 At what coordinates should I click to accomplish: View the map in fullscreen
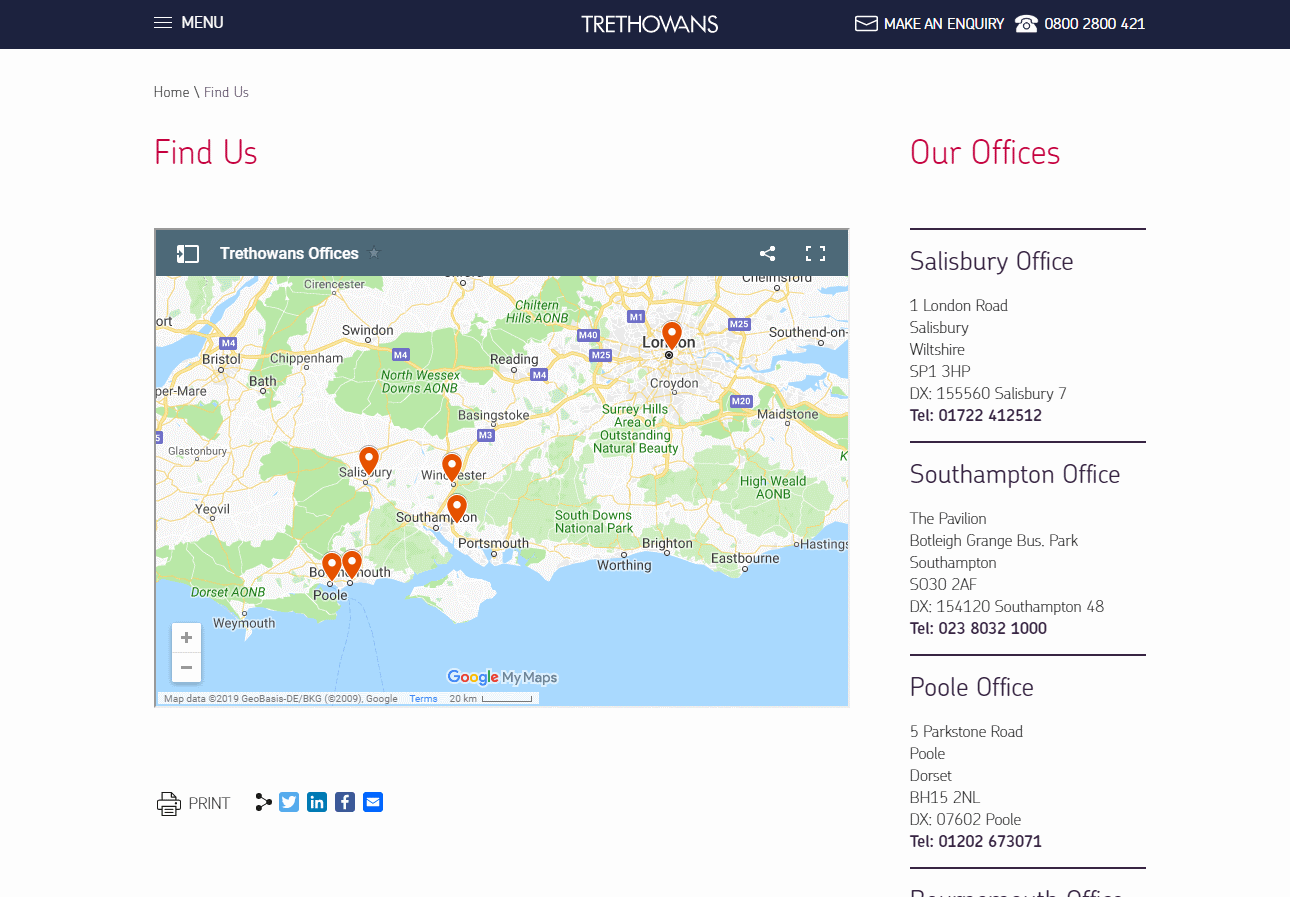[x=815, y=254]
